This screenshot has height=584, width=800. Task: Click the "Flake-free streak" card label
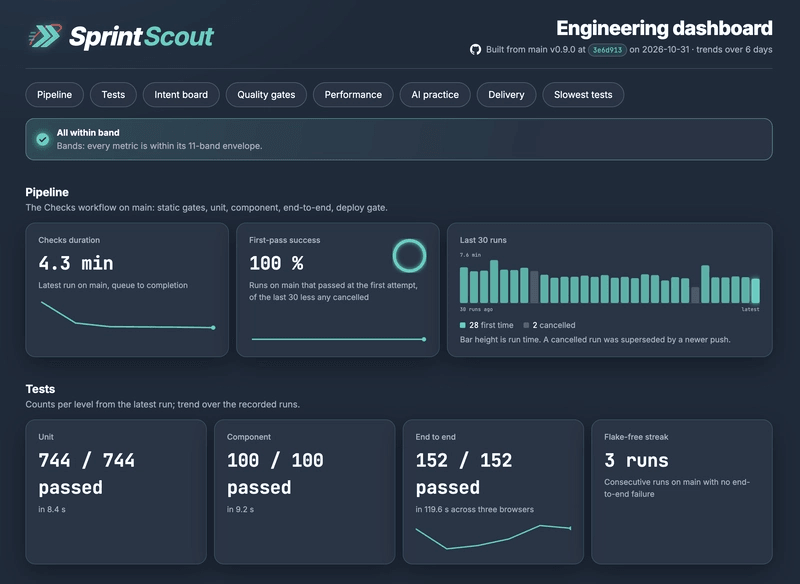coord(636,437)
